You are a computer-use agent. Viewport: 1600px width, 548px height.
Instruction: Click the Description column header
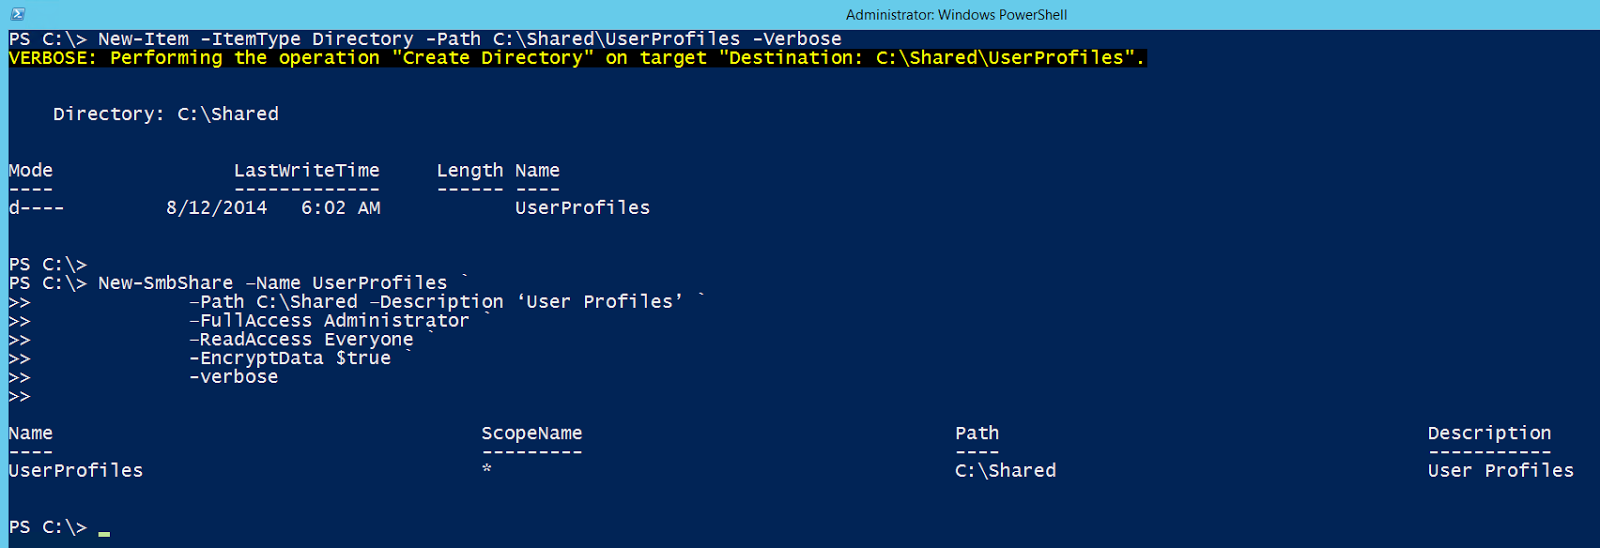click(1489, 433)
